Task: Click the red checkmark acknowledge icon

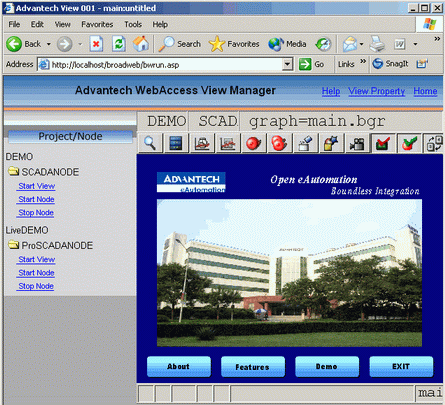Action: click(x=383, y=144)
